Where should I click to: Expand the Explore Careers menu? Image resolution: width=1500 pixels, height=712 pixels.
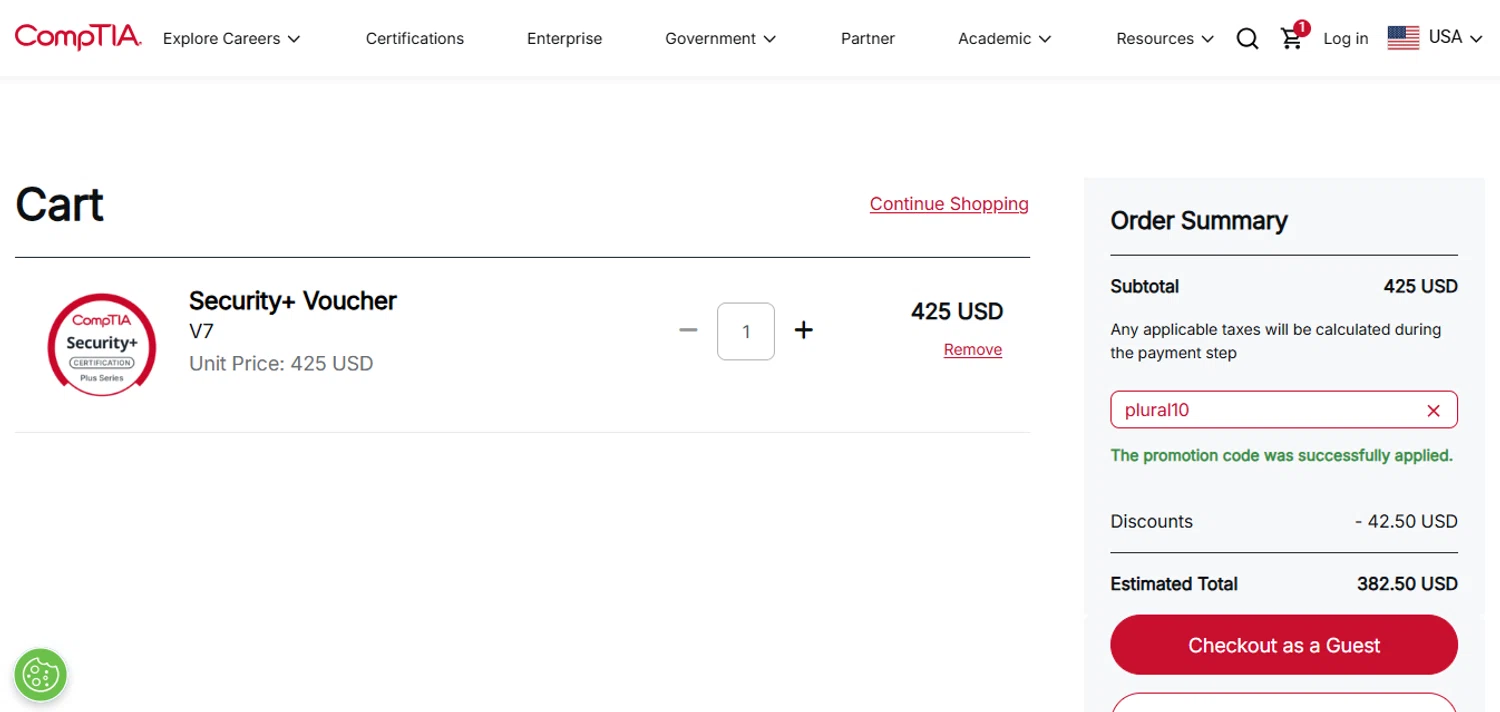click(x=231, y=39)
